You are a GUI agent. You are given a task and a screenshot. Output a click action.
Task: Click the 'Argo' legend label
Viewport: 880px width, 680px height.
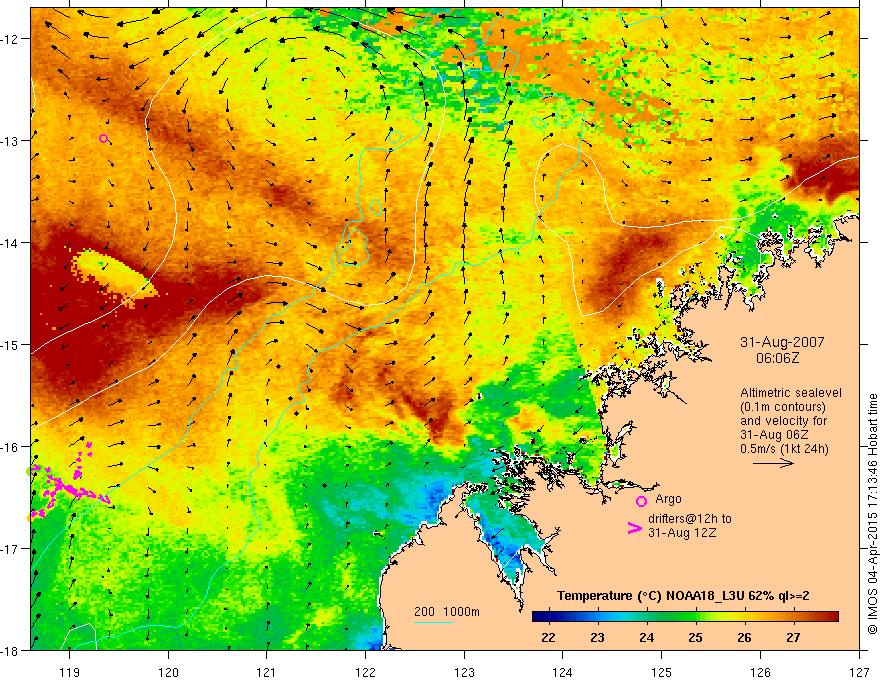click(x=668, y=499)
